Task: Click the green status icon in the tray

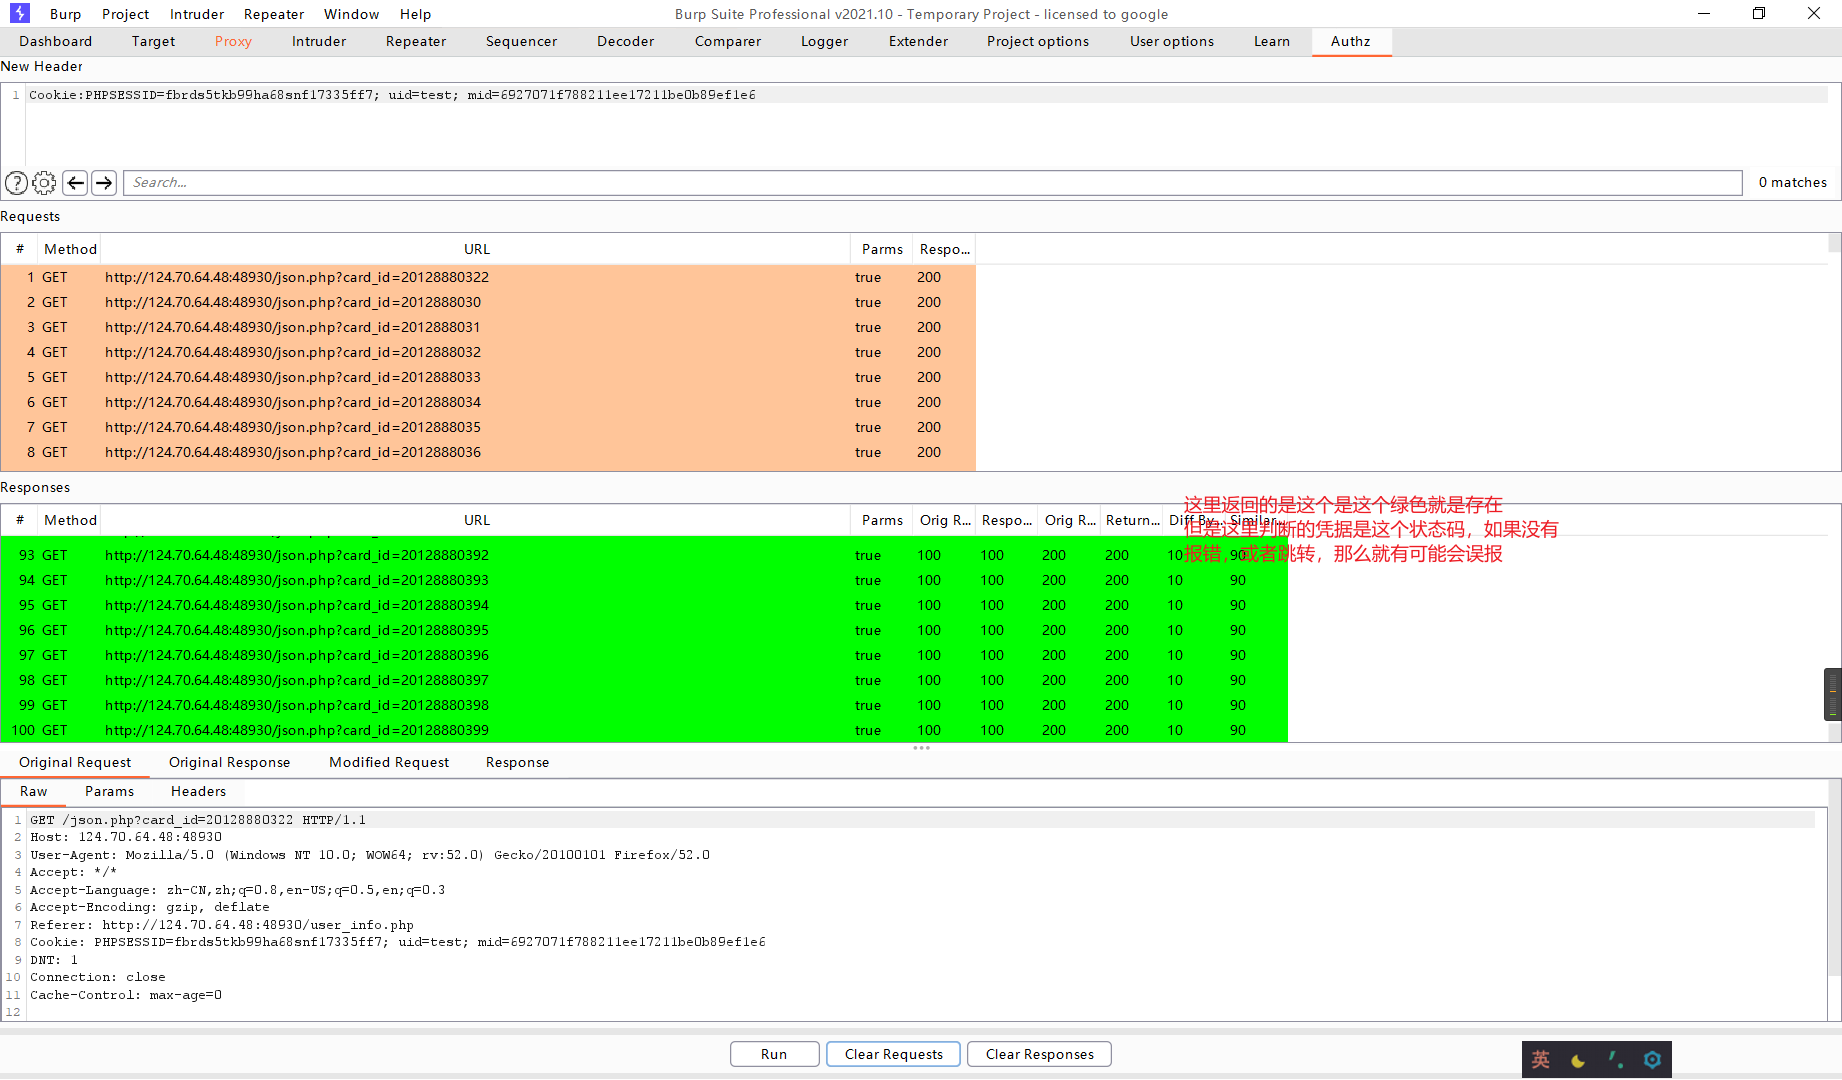Action: 1614,1059
